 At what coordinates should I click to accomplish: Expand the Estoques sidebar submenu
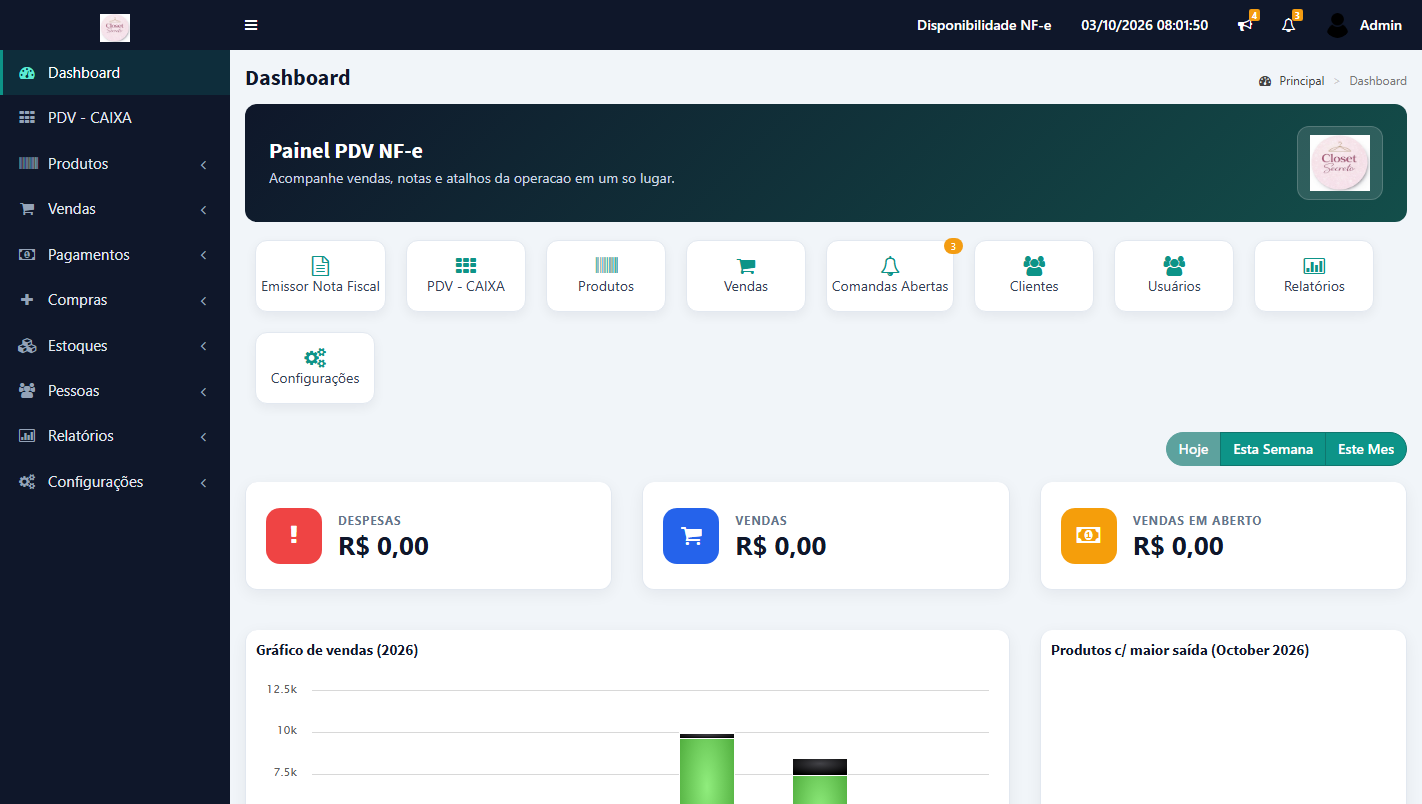(x=115, y=346)
